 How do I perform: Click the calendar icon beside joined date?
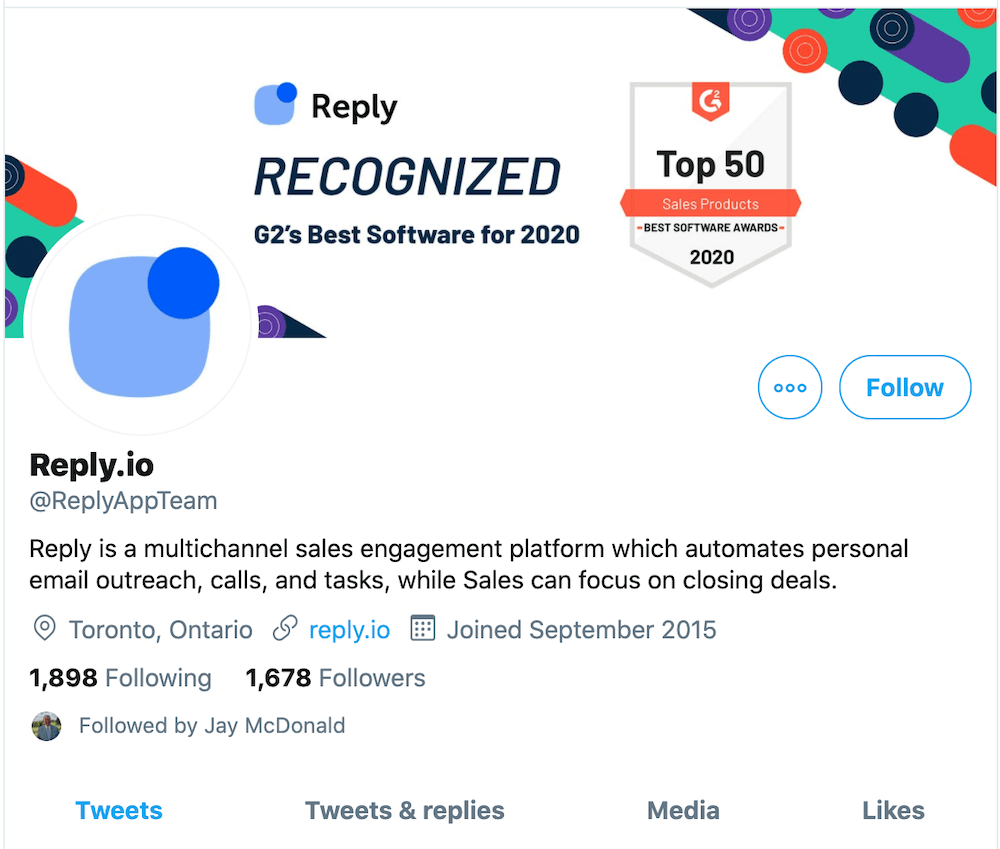422,629
